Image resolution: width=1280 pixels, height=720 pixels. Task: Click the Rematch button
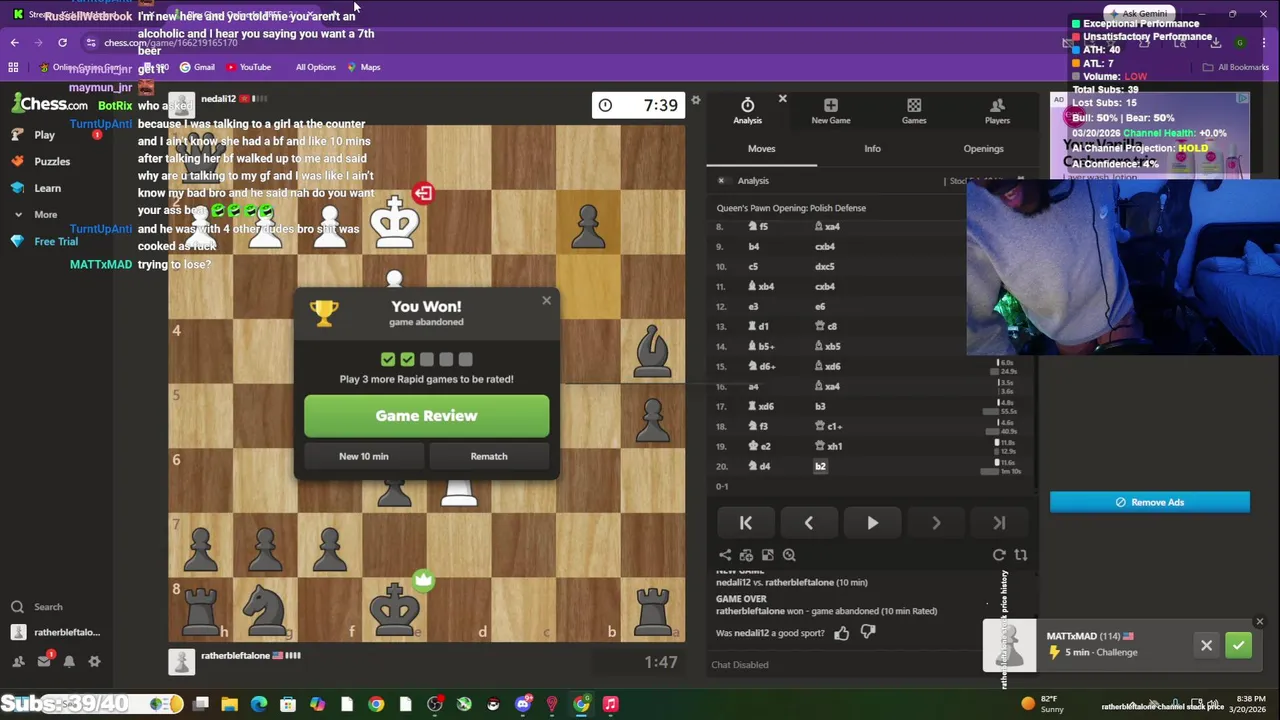coord(489,456)
